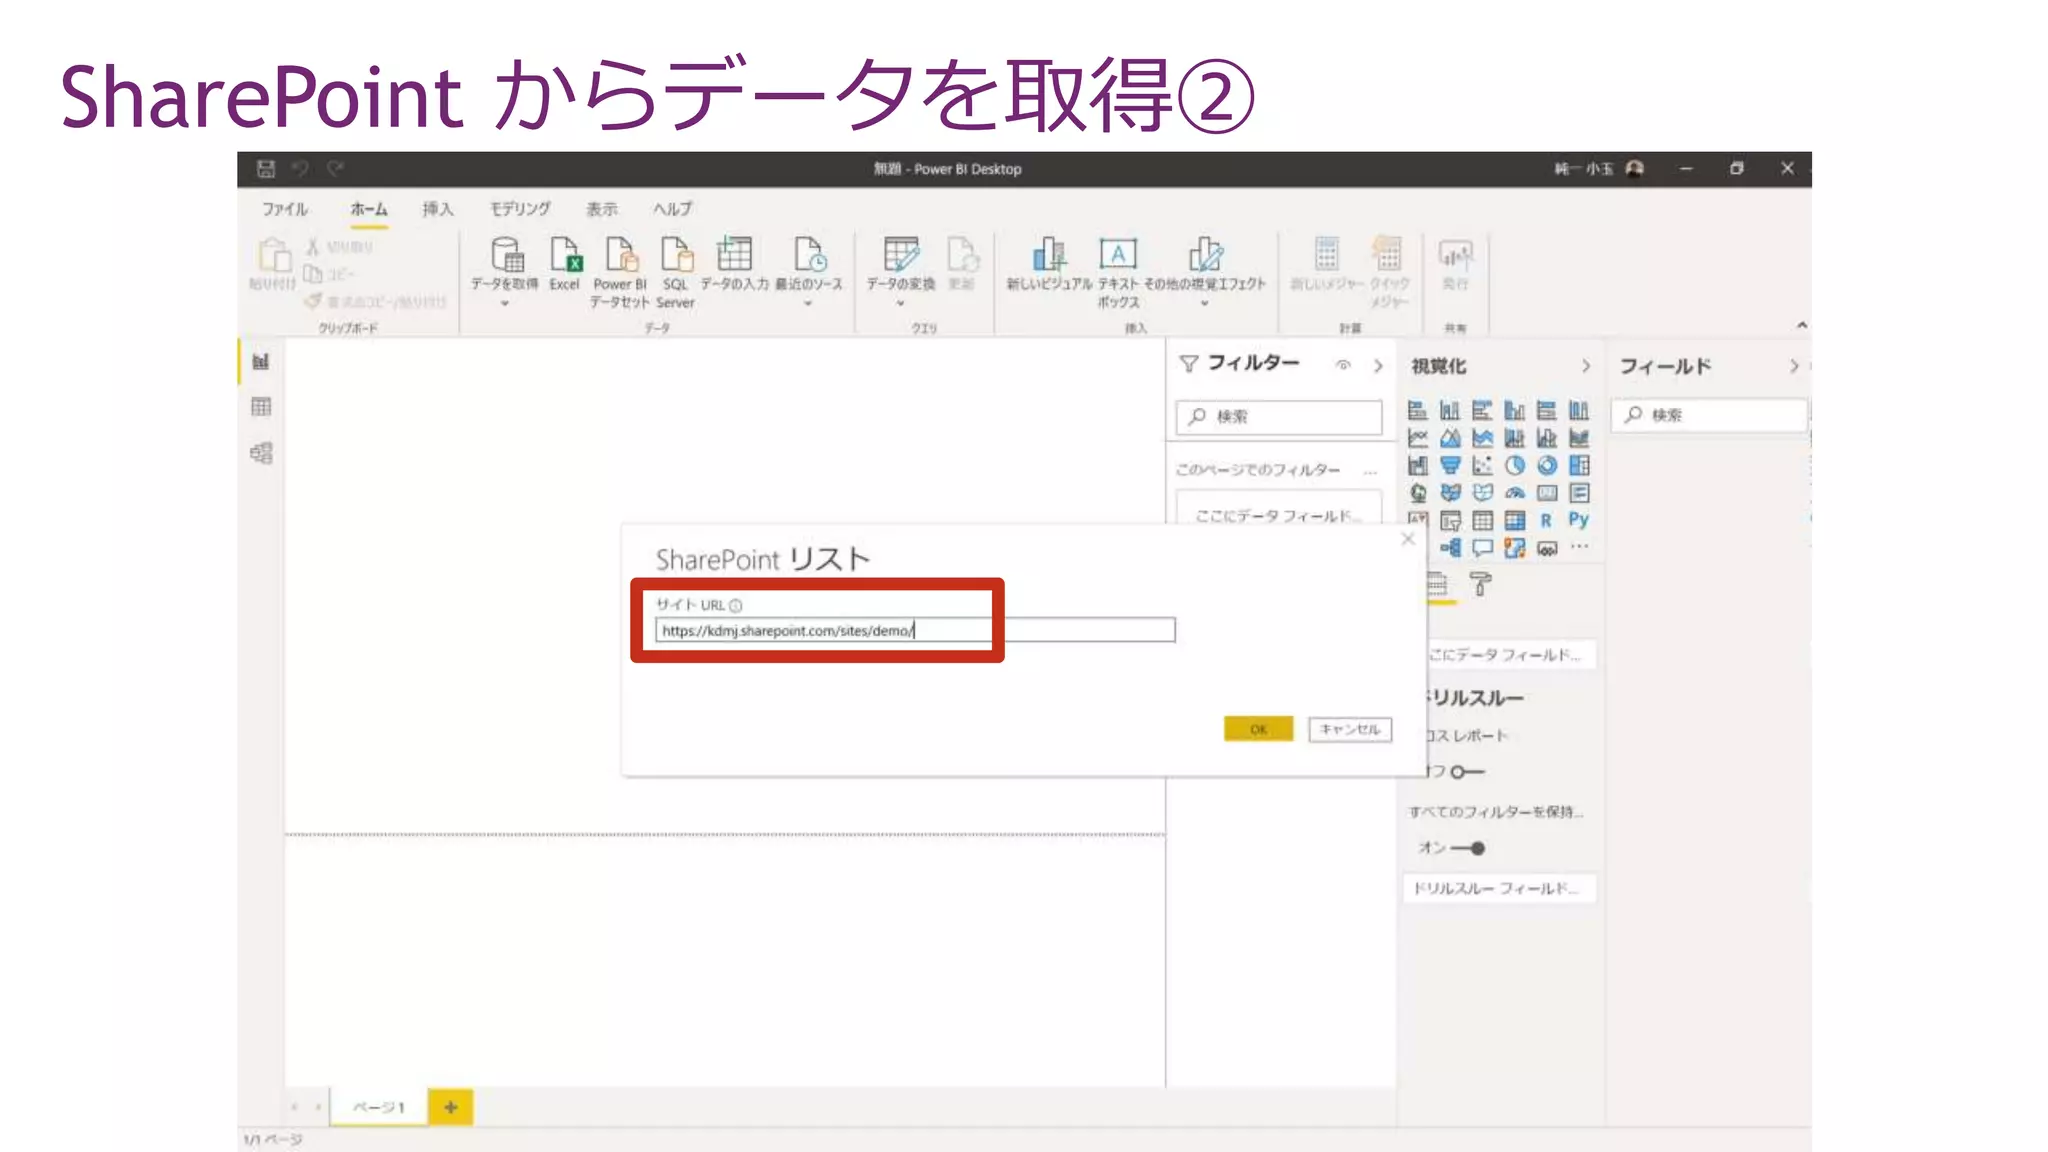Image resolution: width=2048 pixels, height=1152 pixels.
Task: Toggle filter pane visibility eye icon
Action: [1343, 365]
